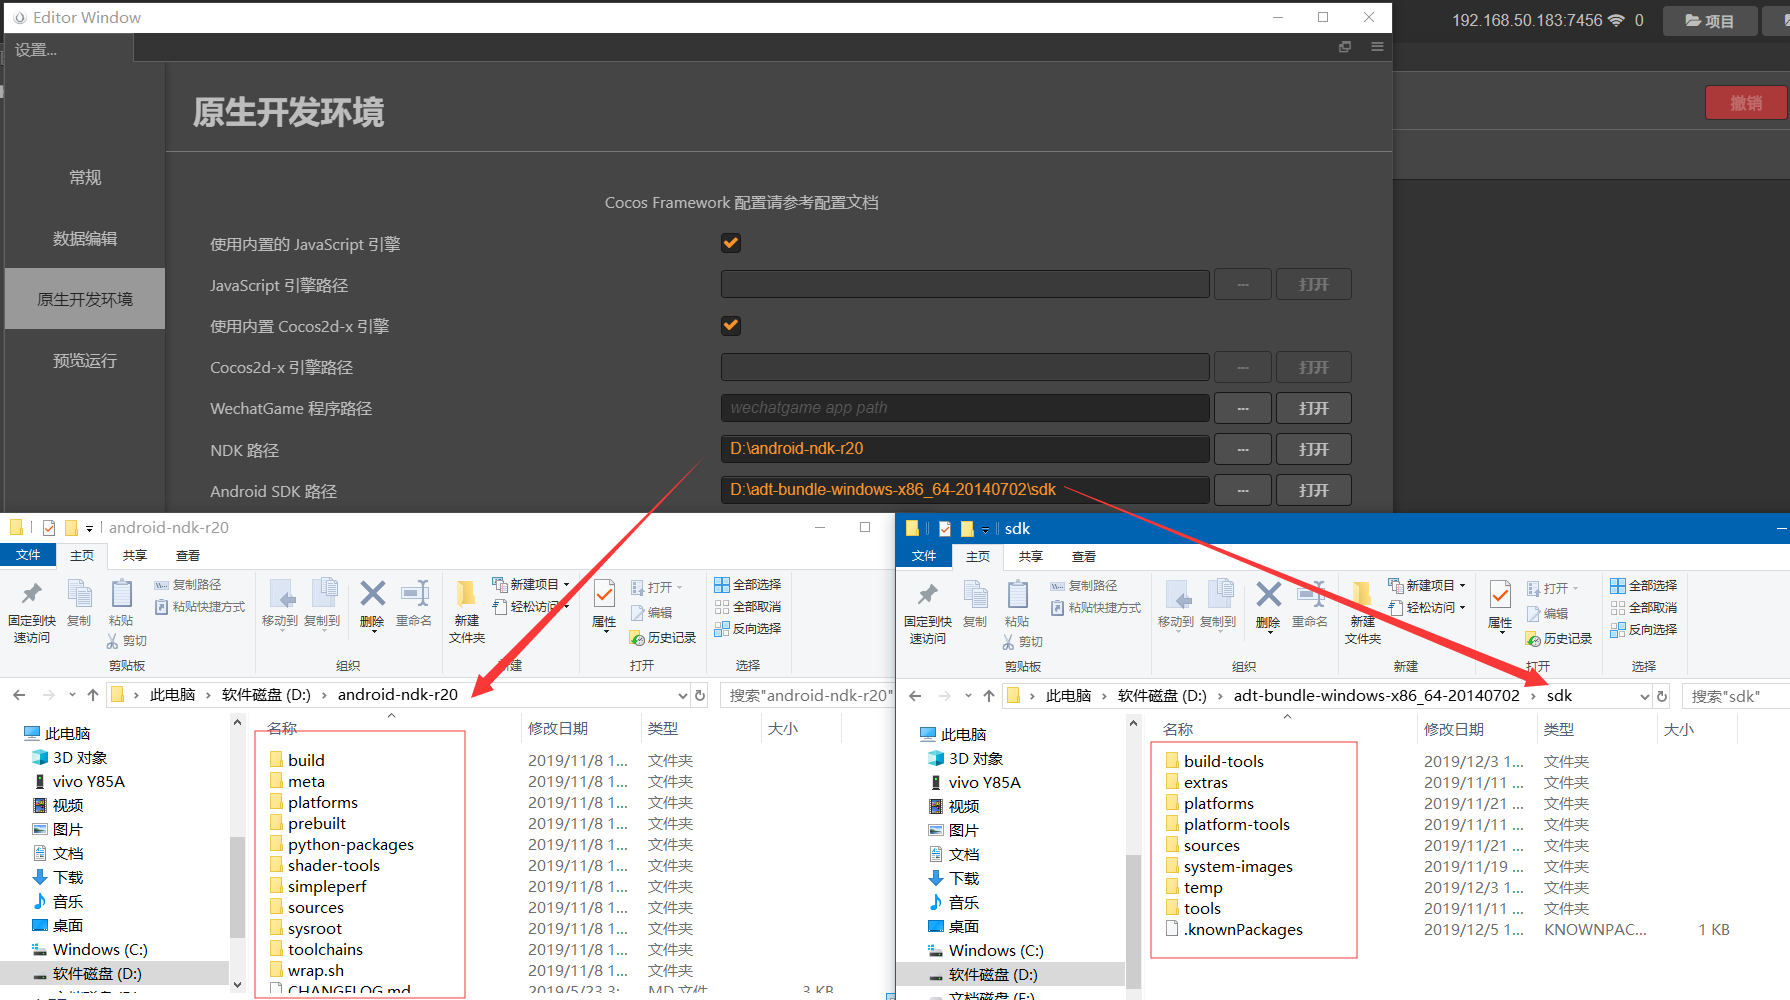The width and height of the screenshot is (1790, 1000).
Task: Click Move to (移动到) in sdk window
Action: (x=1176, y=605)
